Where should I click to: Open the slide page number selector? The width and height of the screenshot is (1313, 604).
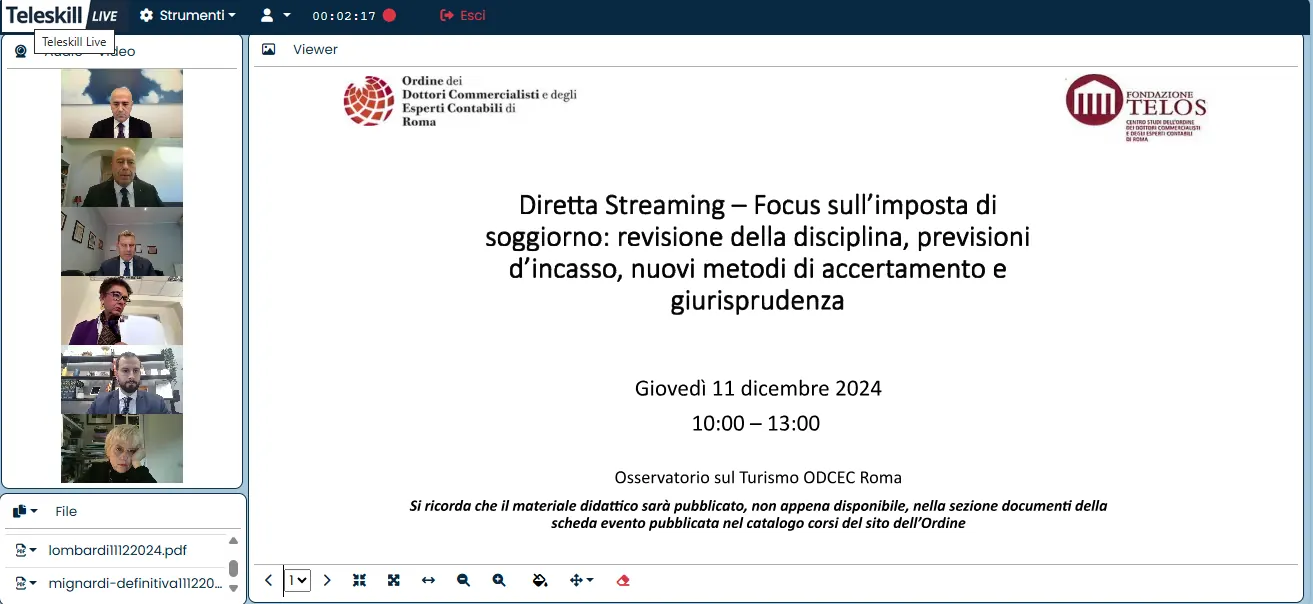(298, 580)
